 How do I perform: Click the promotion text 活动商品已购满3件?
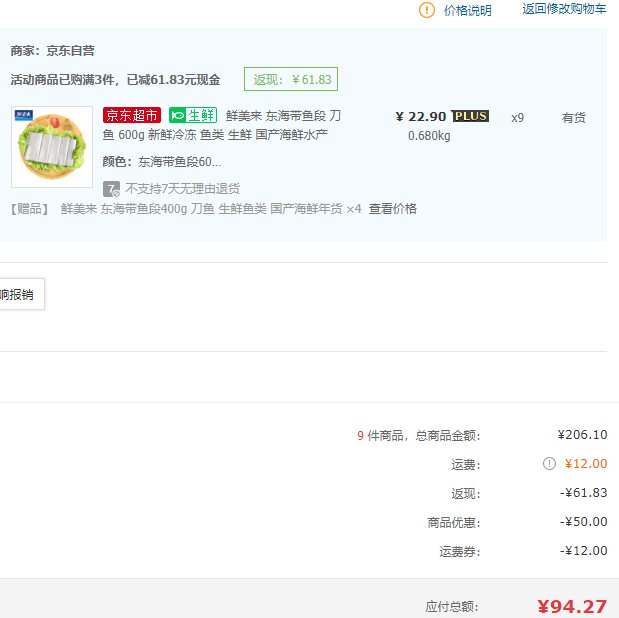point(62,80)
